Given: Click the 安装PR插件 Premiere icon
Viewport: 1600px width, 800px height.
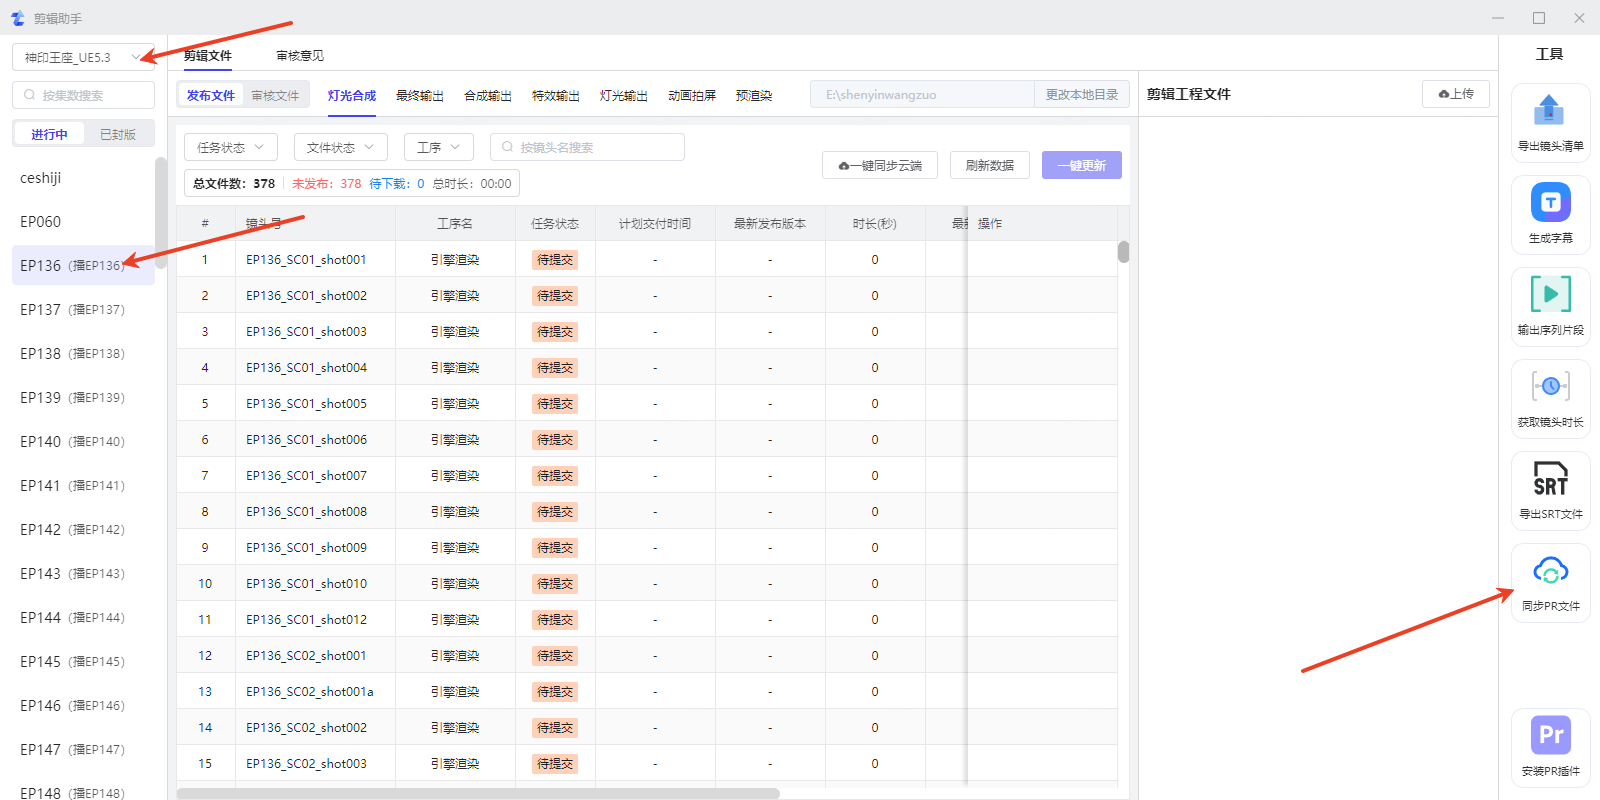Looking at the screenshot, I should 1550,736.
